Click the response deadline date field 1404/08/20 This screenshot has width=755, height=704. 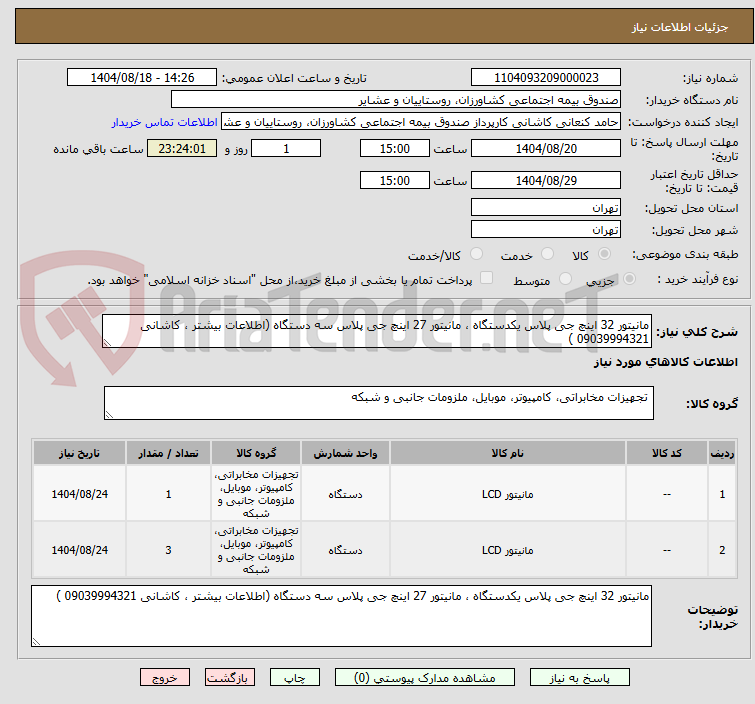click(x=545, y=148)
